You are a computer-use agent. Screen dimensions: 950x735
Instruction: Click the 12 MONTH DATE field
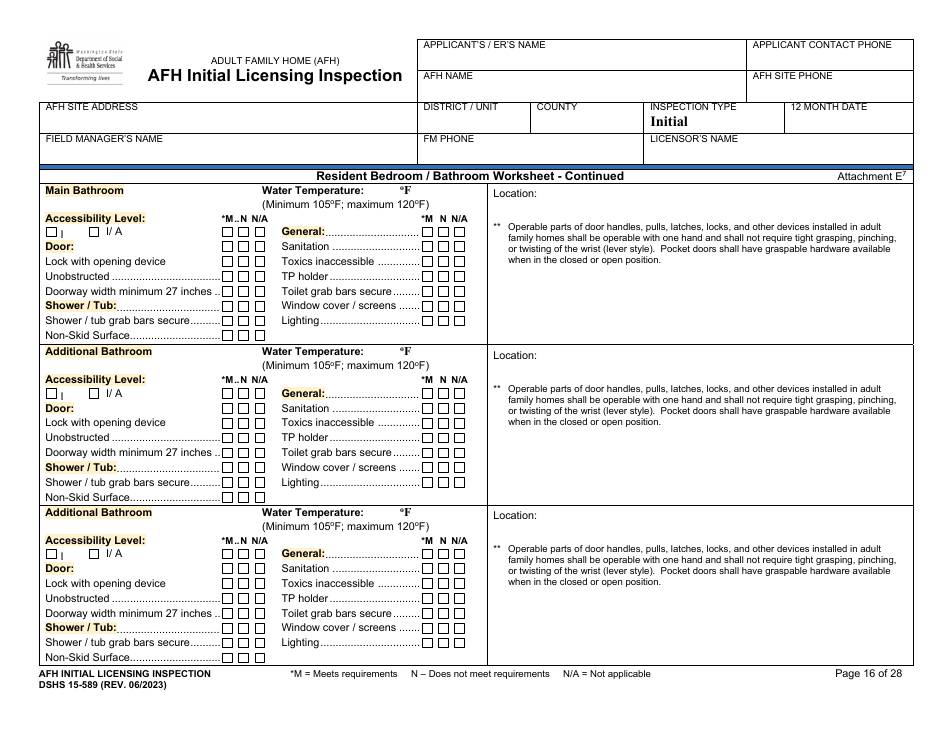(x=860, y=120)
